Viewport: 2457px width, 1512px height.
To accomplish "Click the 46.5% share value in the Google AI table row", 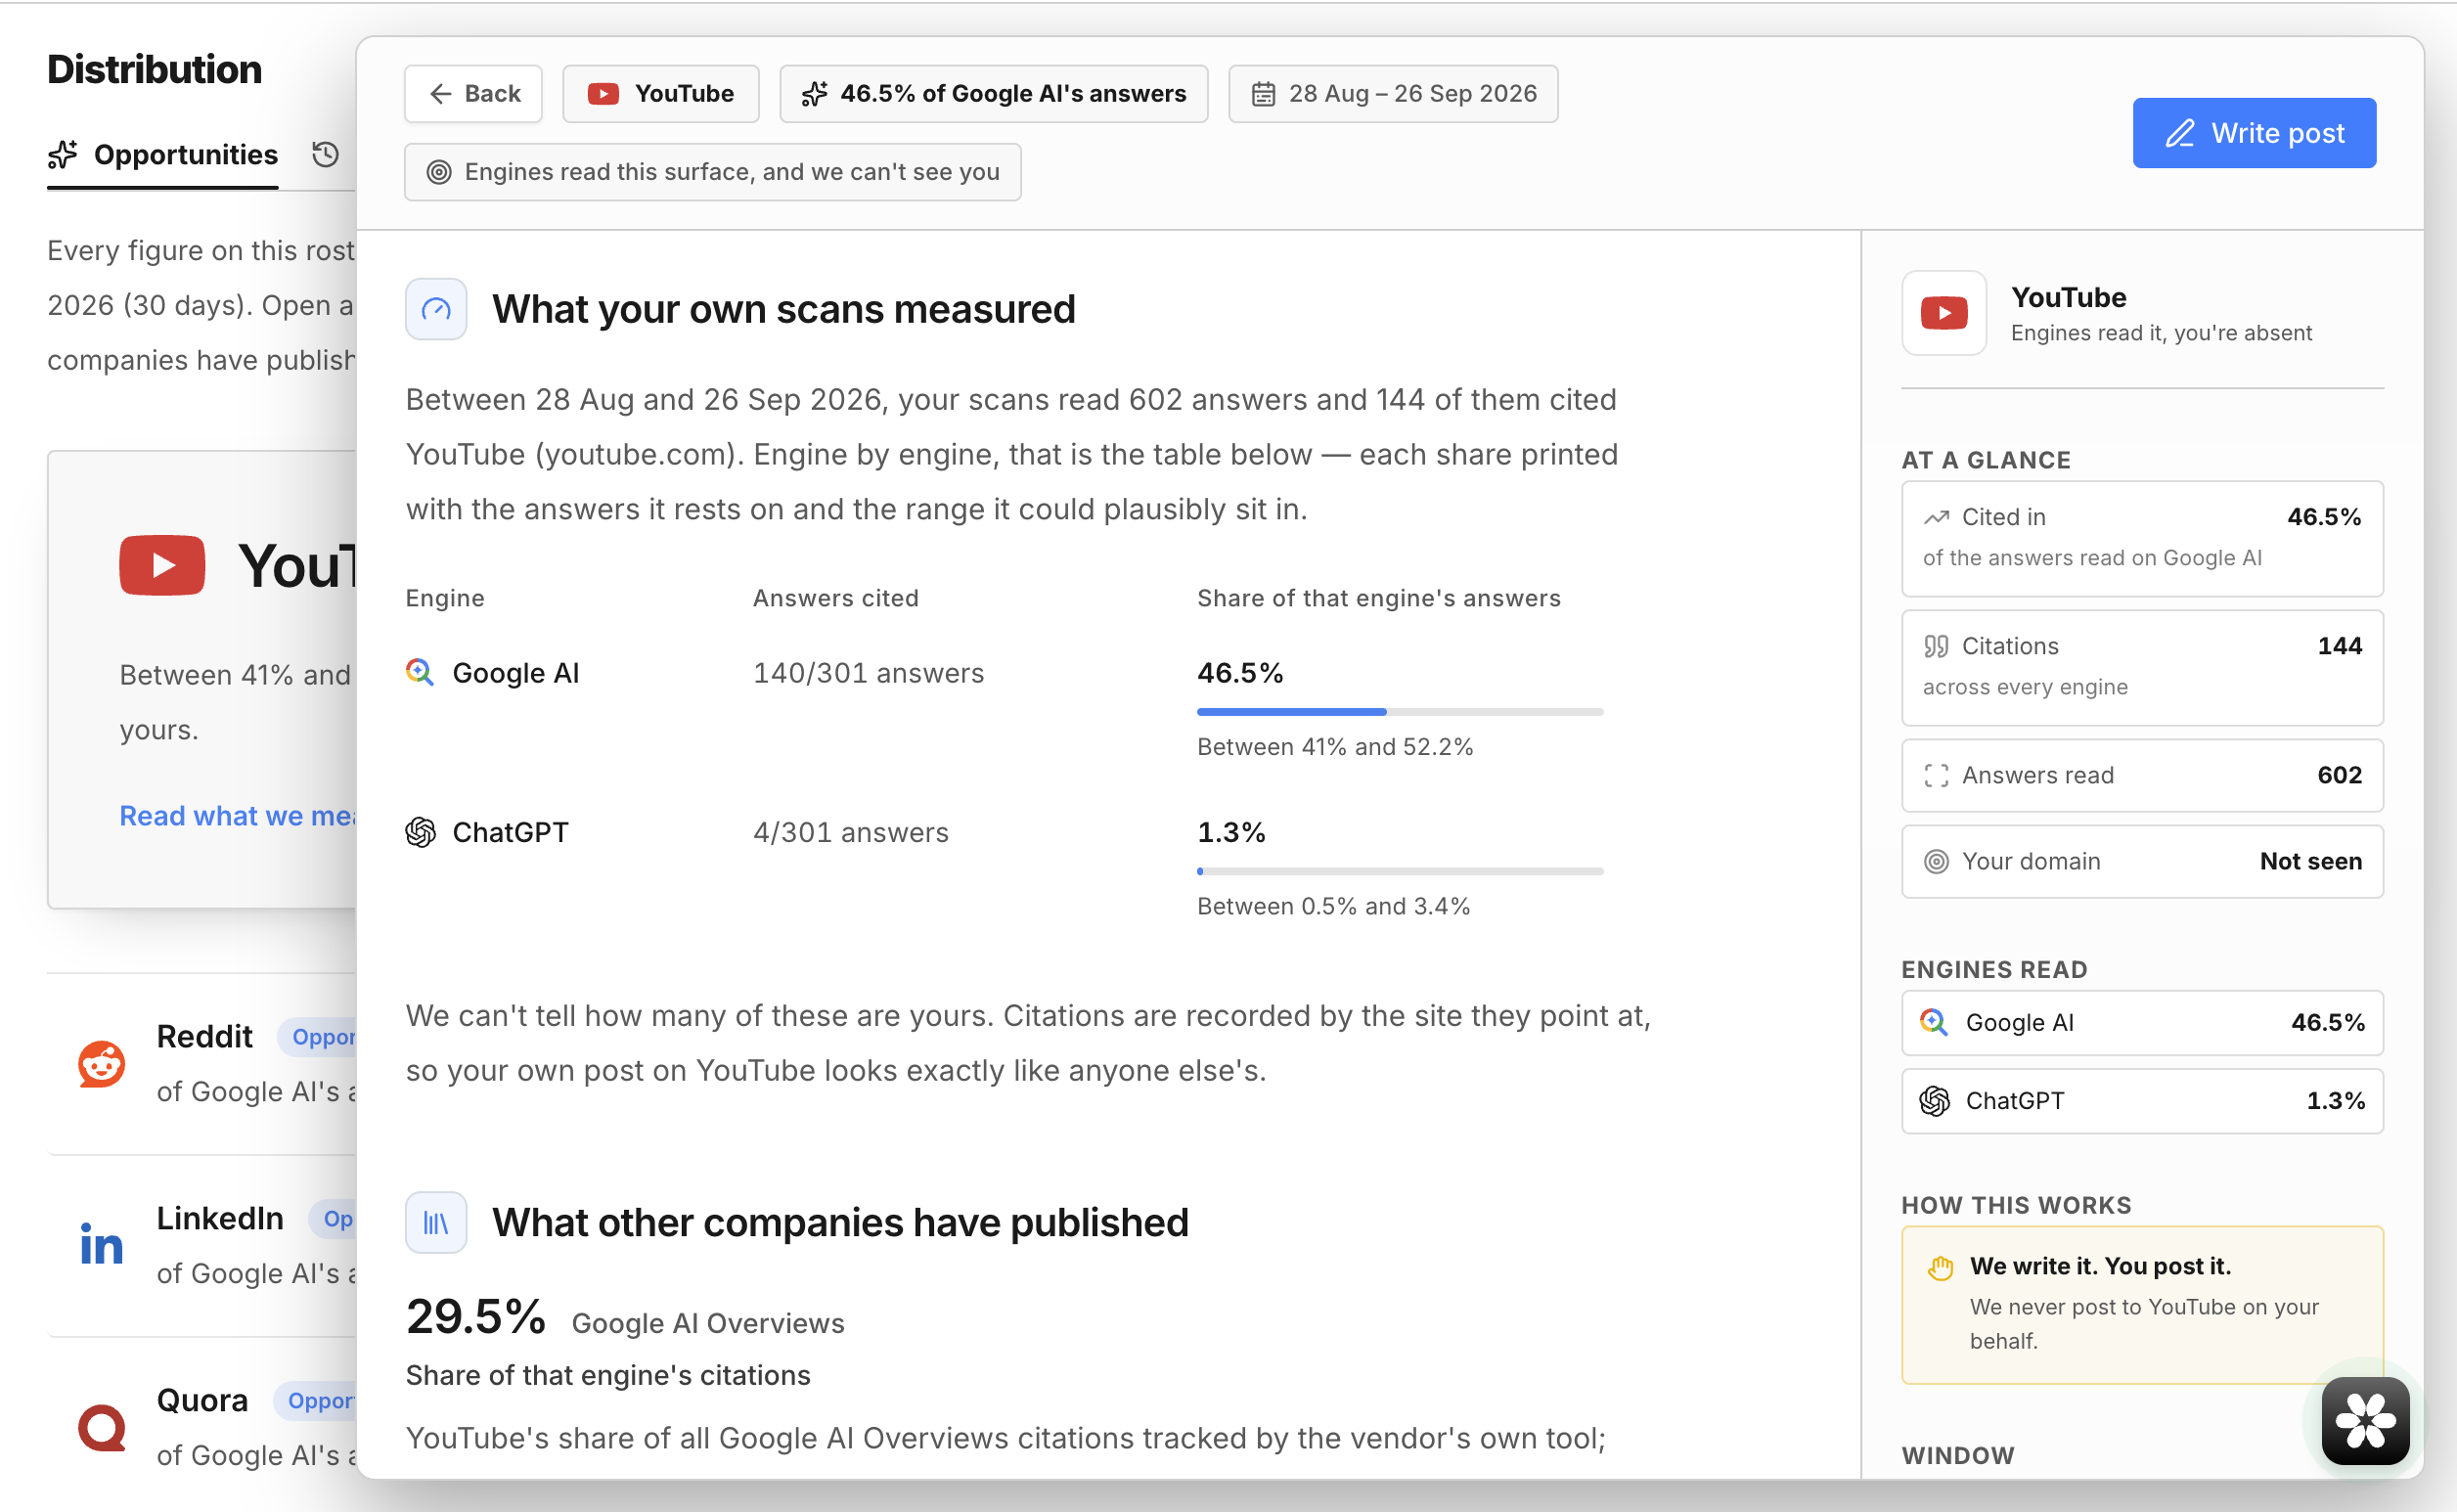I will pyautogui.click(x=1240, y=673).
